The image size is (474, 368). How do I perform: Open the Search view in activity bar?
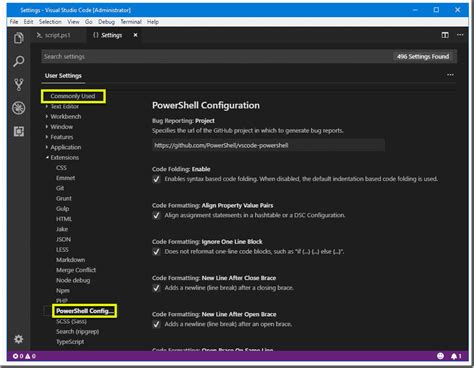[19, 61]
